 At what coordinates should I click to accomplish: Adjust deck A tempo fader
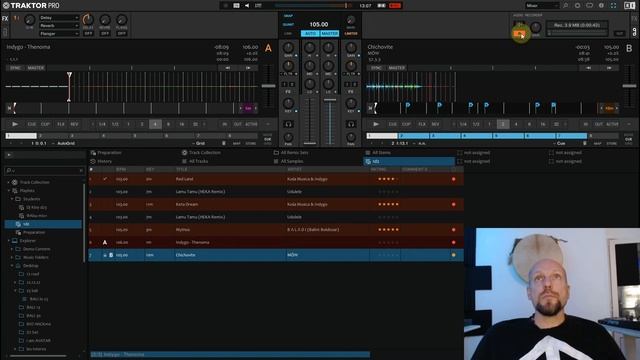268,86
